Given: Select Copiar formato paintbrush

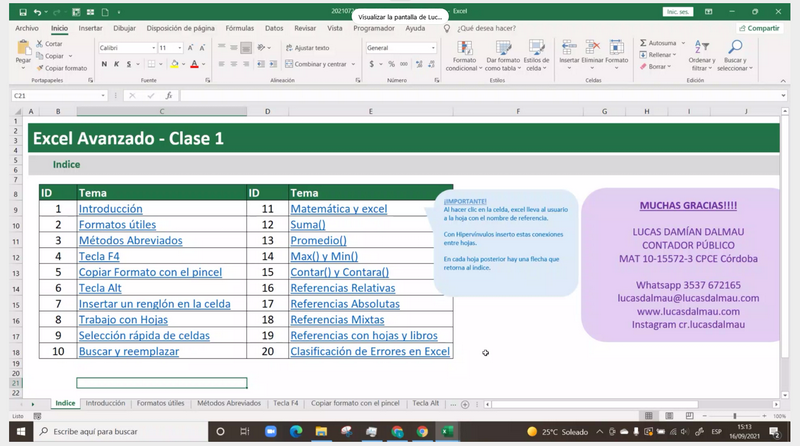Looking at the screenshot, I should tap(61, 68).
